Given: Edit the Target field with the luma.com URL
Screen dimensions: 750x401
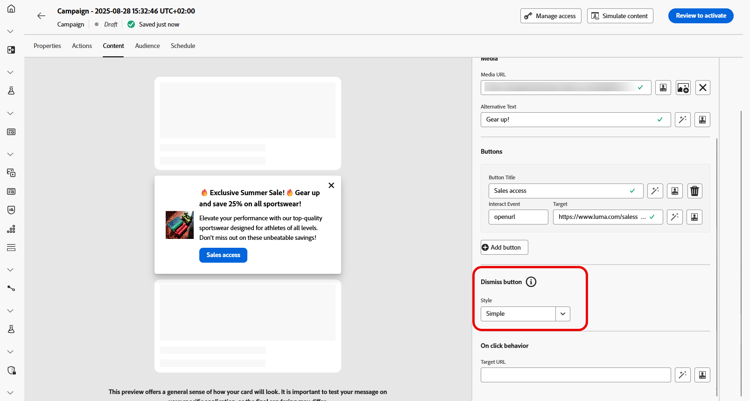Looking at the screenshot, I should click(608, 217).
